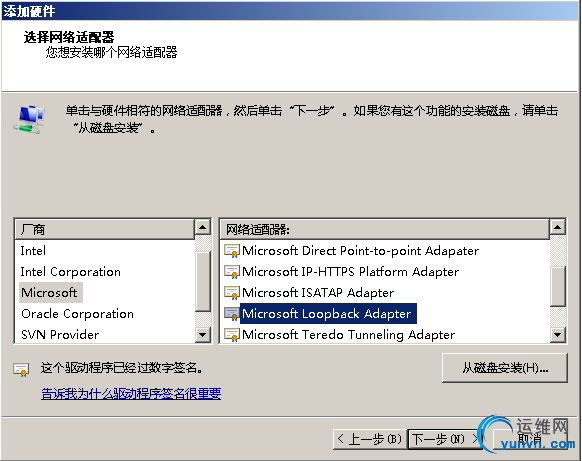This screenshot has height=461, width=582.
Task: Select Microsoft Teredo Tunneling Adapter
Action: pos(349,335)
